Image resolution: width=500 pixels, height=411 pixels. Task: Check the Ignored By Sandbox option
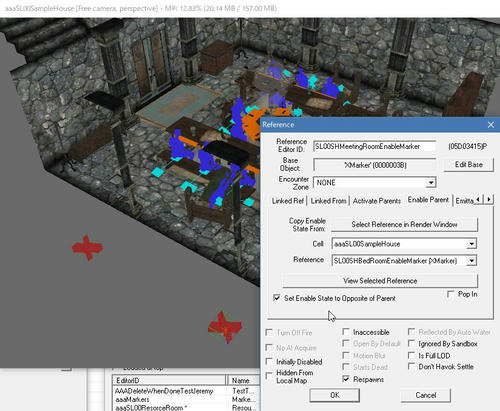[x=412, y=344]
